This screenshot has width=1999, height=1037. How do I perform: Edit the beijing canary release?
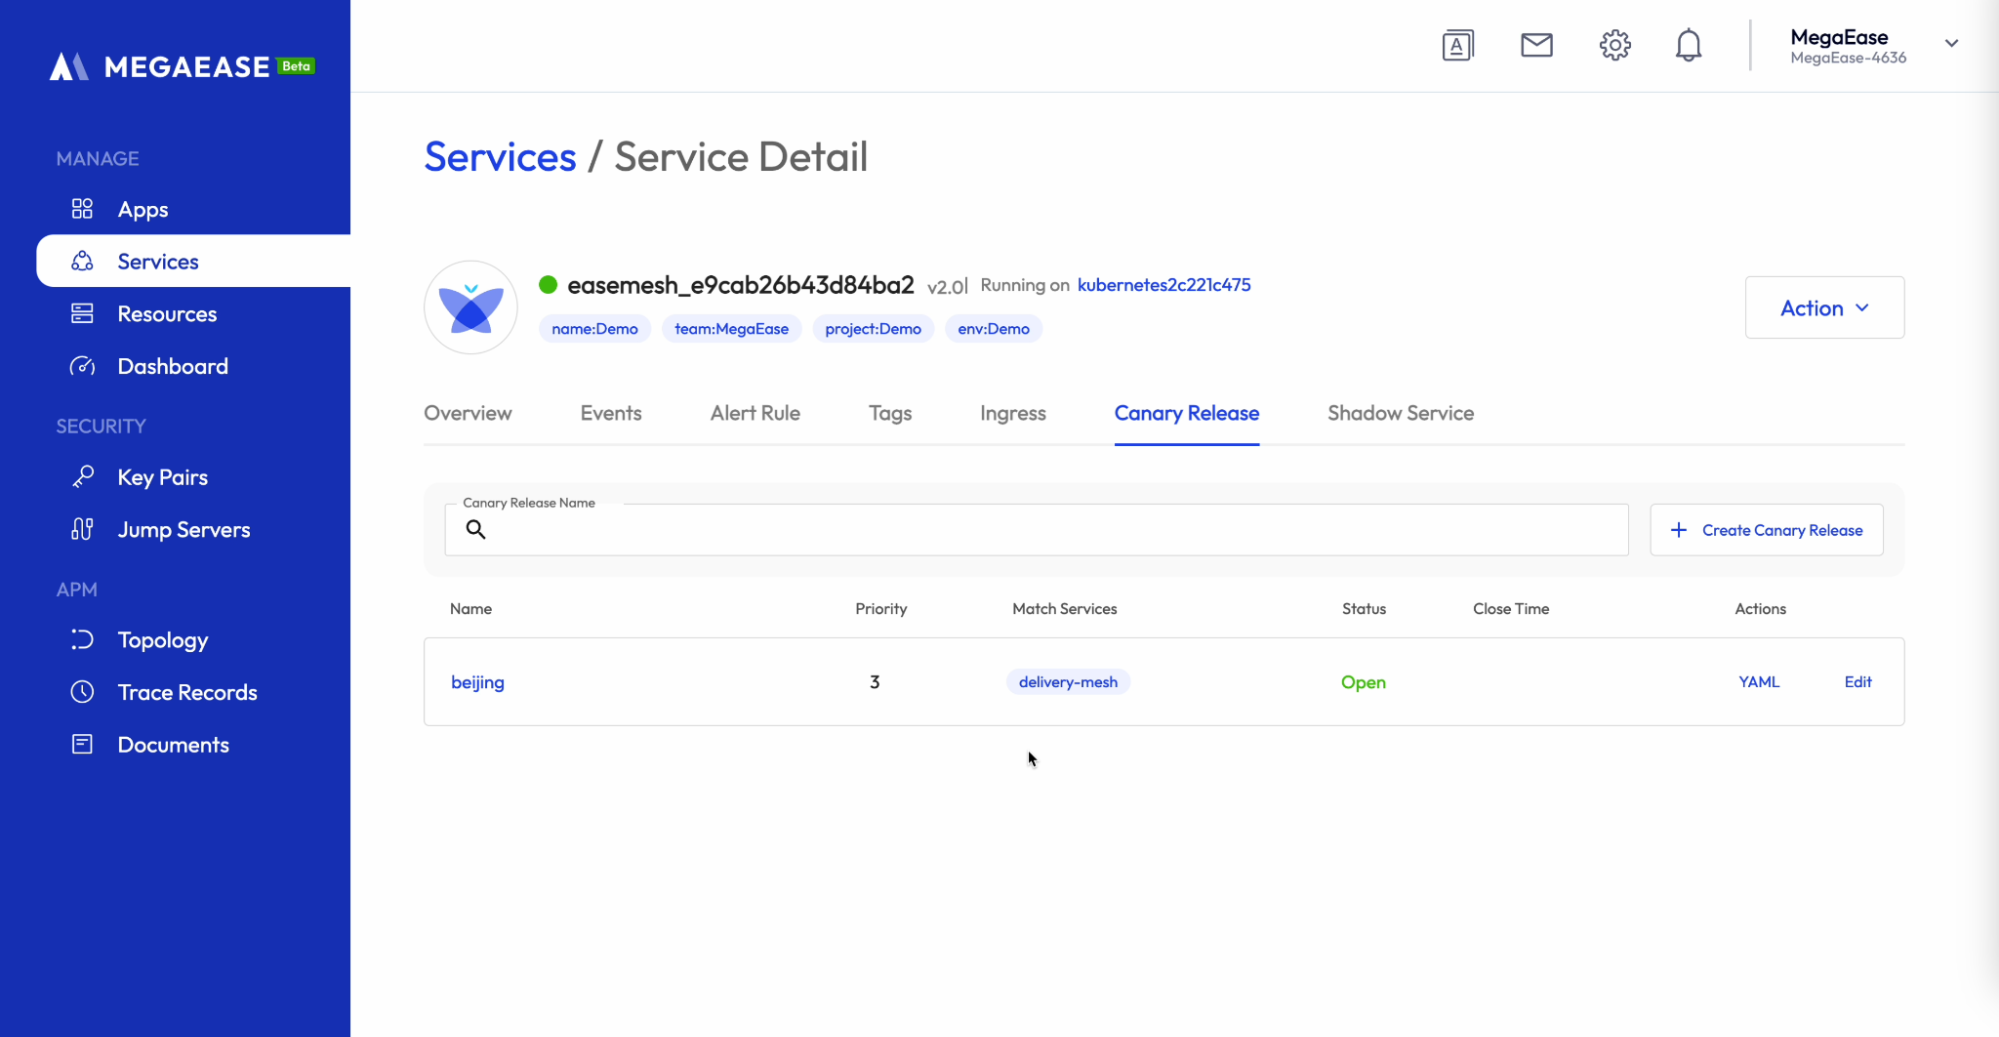tap(1857, 682)
